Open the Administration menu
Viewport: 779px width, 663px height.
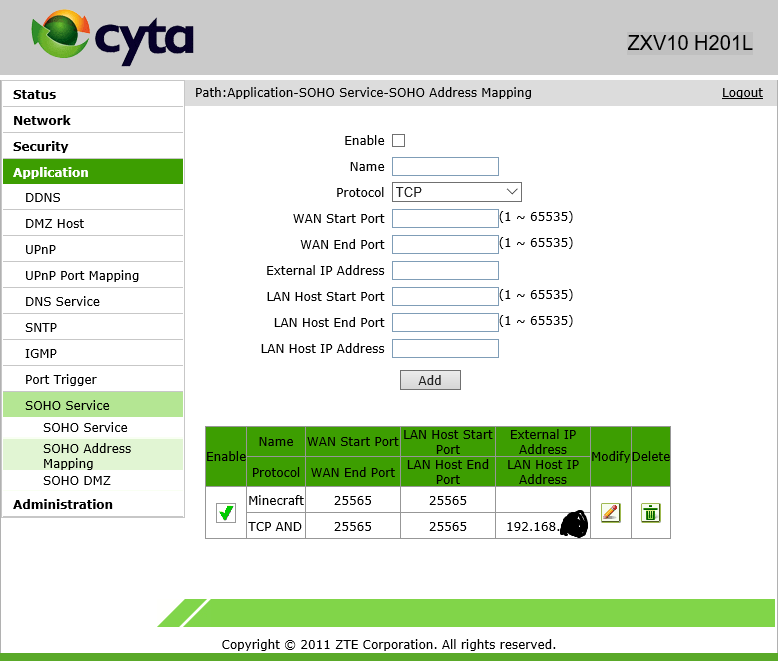click(93, 504)
